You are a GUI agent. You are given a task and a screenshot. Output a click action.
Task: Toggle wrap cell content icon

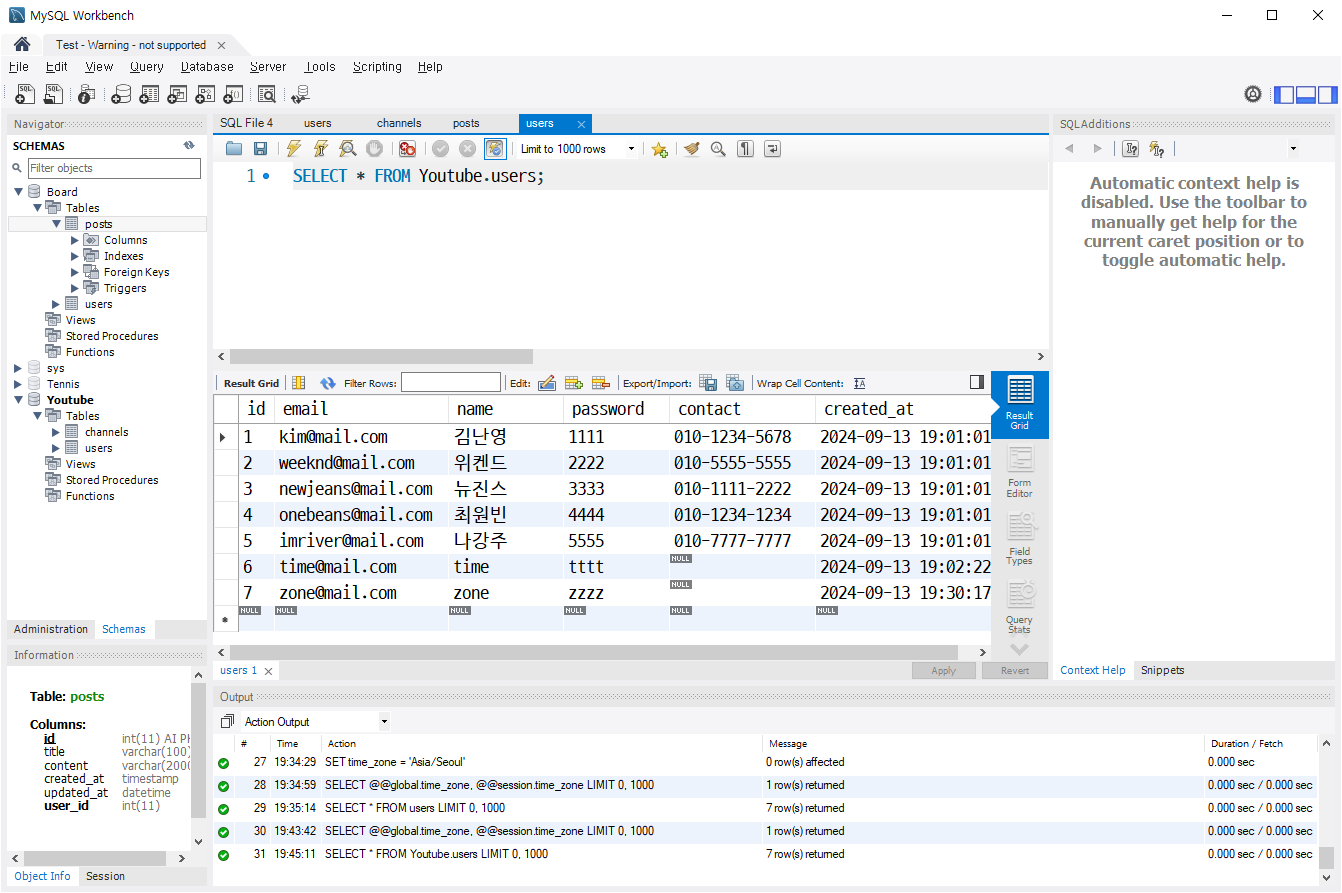[860, 383]
